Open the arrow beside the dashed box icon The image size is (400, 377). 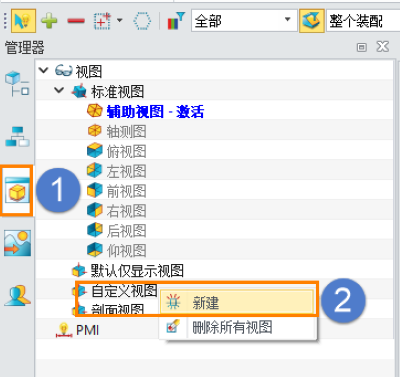tap(120, 20)
